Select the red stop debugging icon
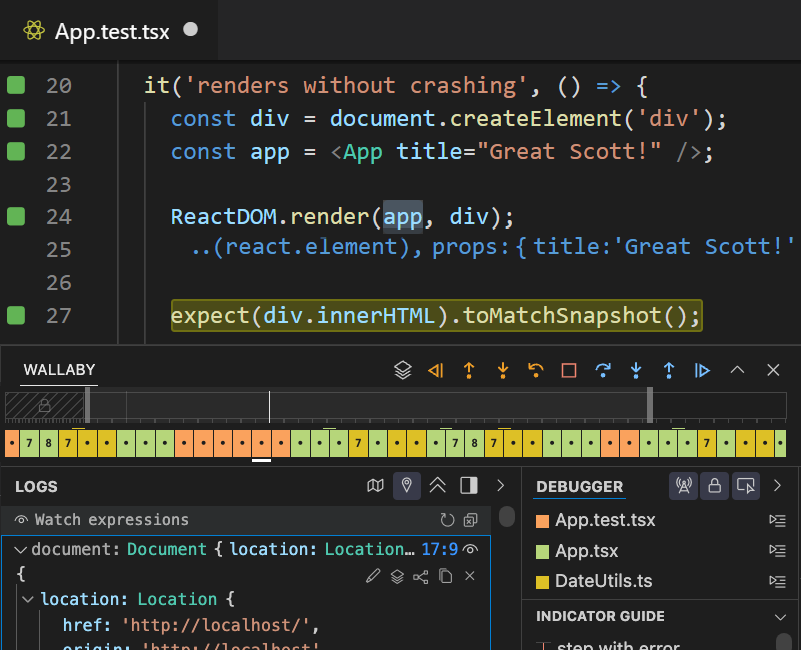The image size is (801, 650). 567,370
